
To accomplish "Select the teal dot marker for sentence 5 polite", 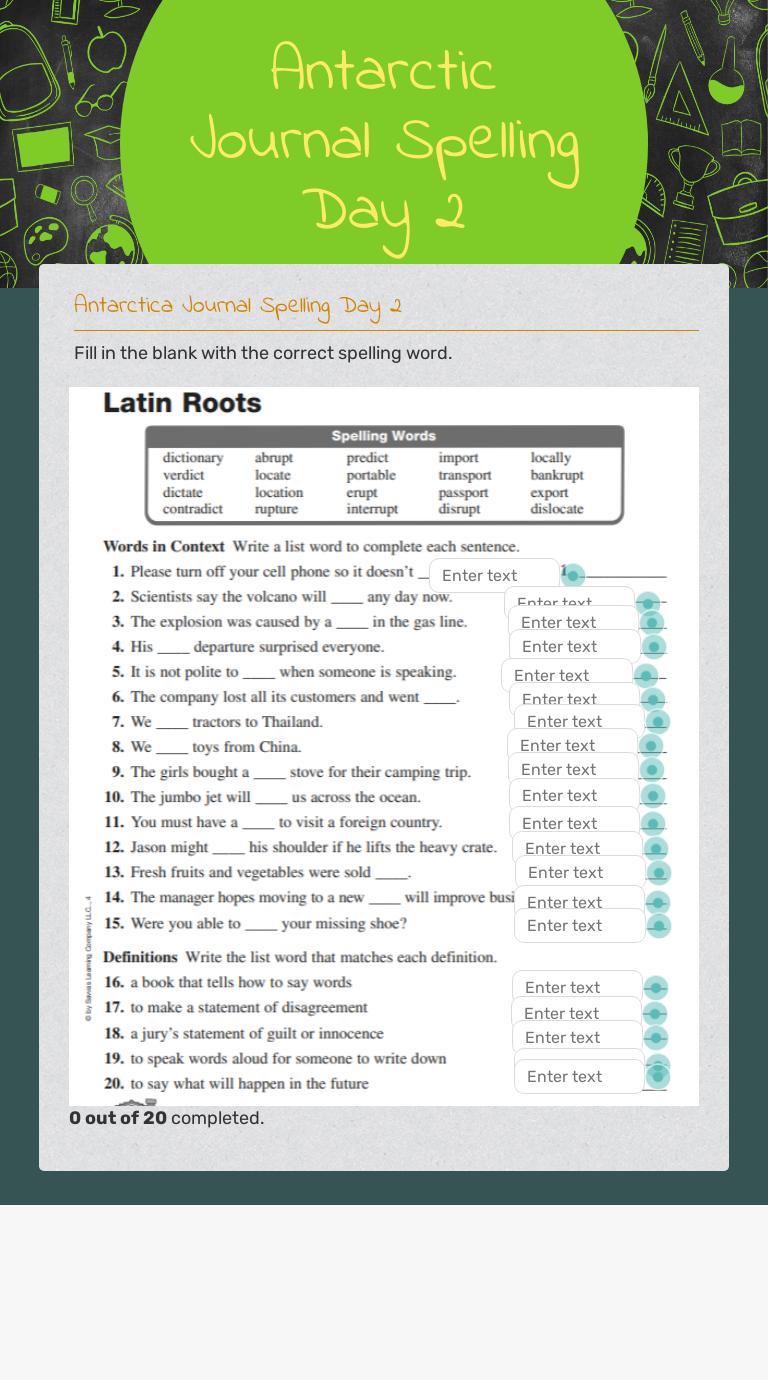I will pos(645,676).
